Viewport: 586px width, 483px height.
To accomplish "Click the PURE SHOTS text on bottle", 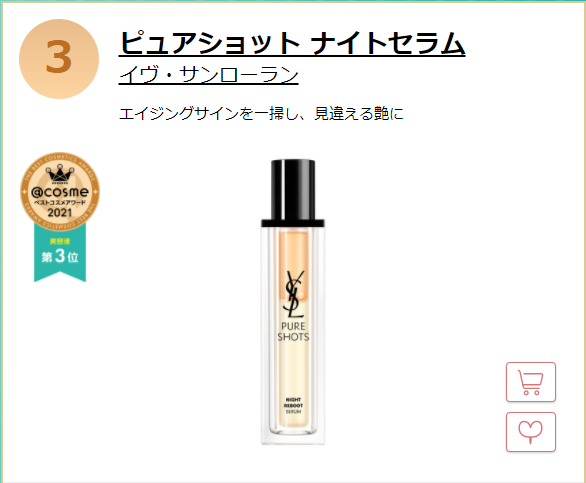I will coord(293,332).
